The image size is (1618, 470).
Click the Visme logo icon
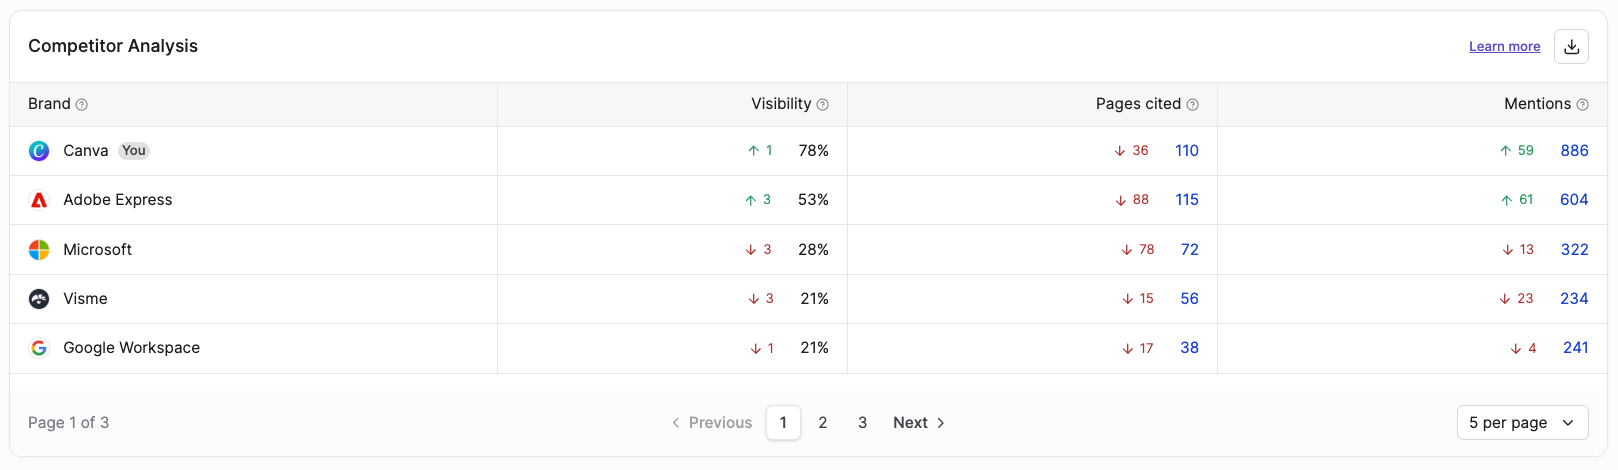click(x=39, y=299)
